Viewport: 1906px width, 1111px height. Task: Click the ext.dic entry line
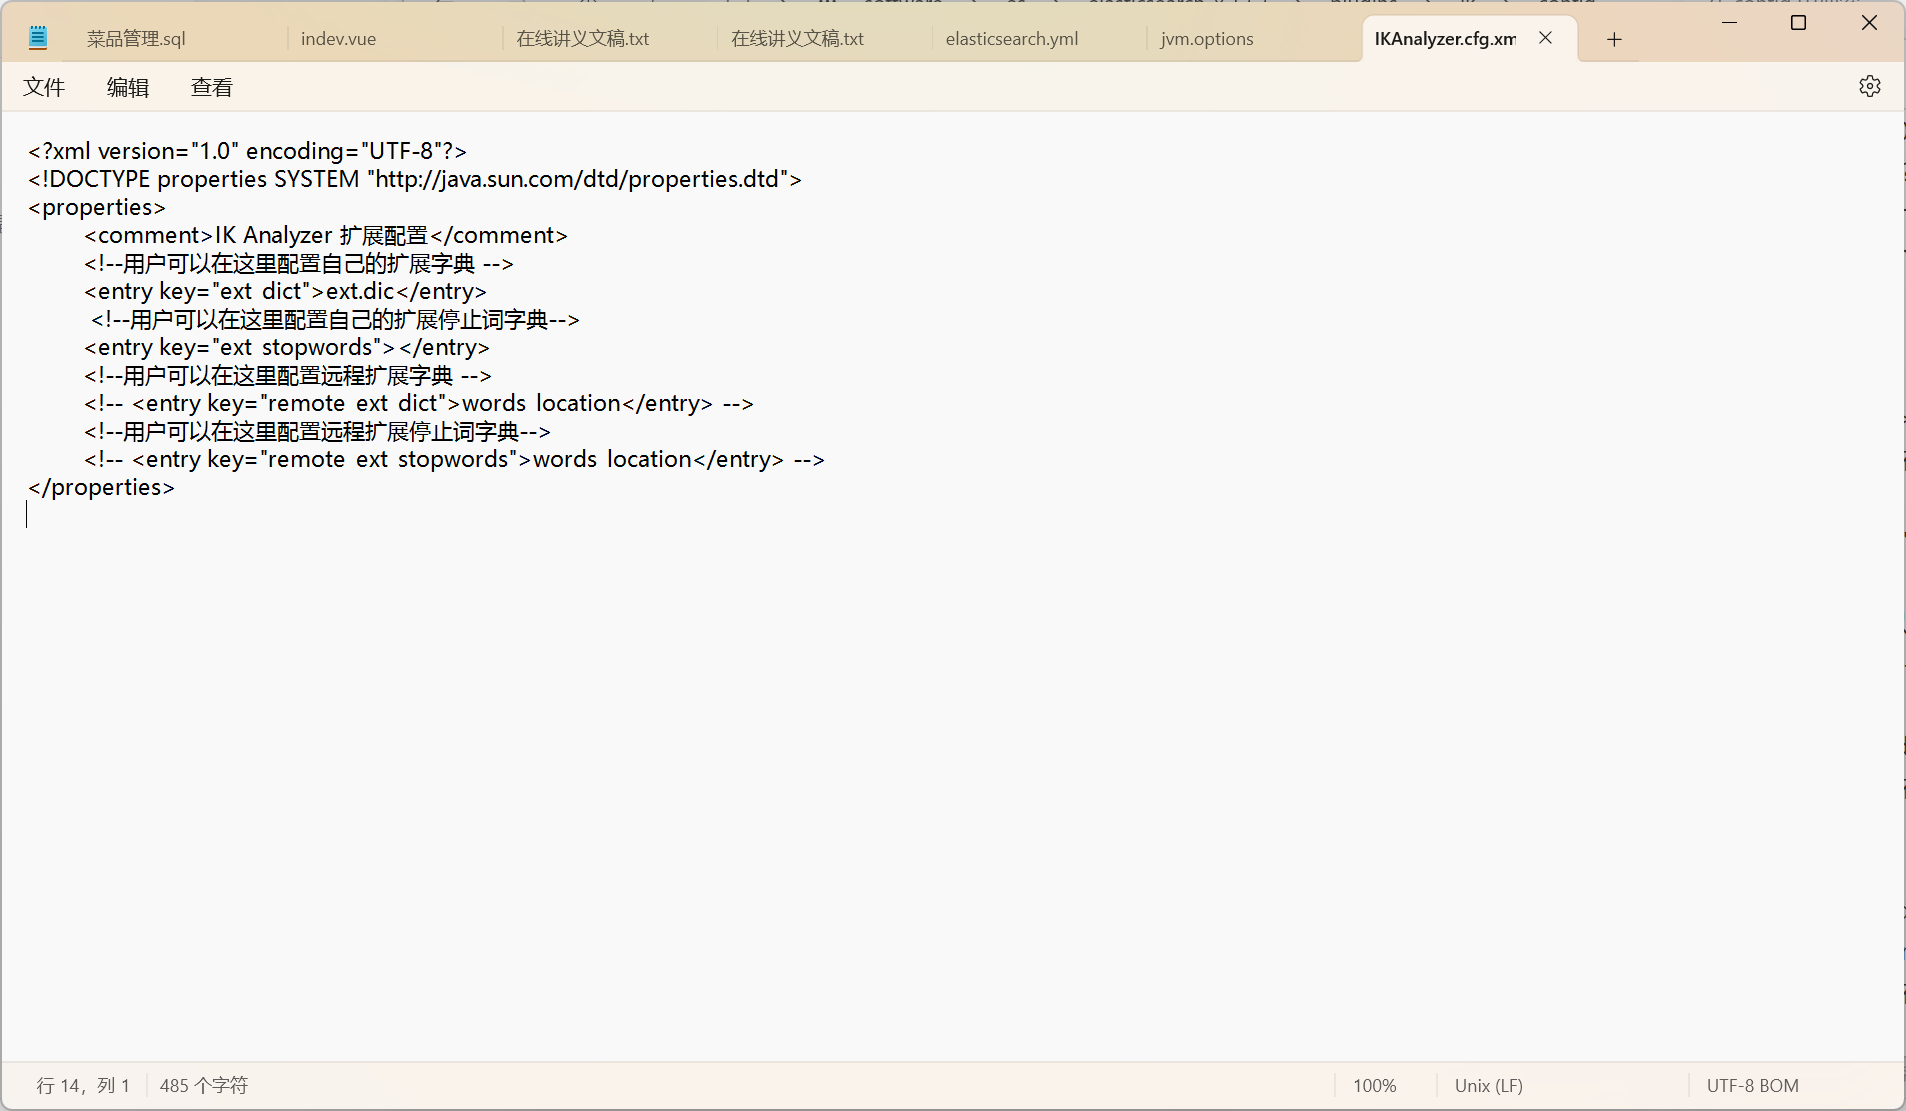coord(285,291)
